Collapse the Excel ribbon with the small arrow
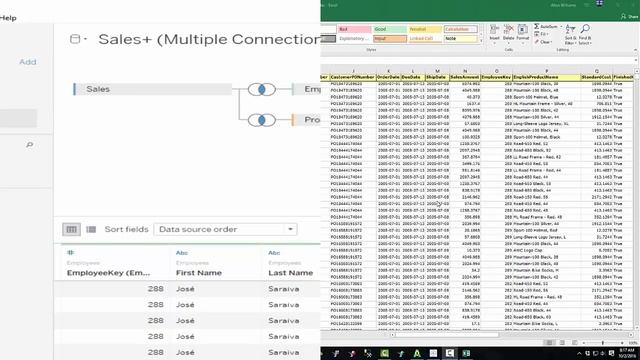Screen dimensions: 640x360 [x=636, y=50]
